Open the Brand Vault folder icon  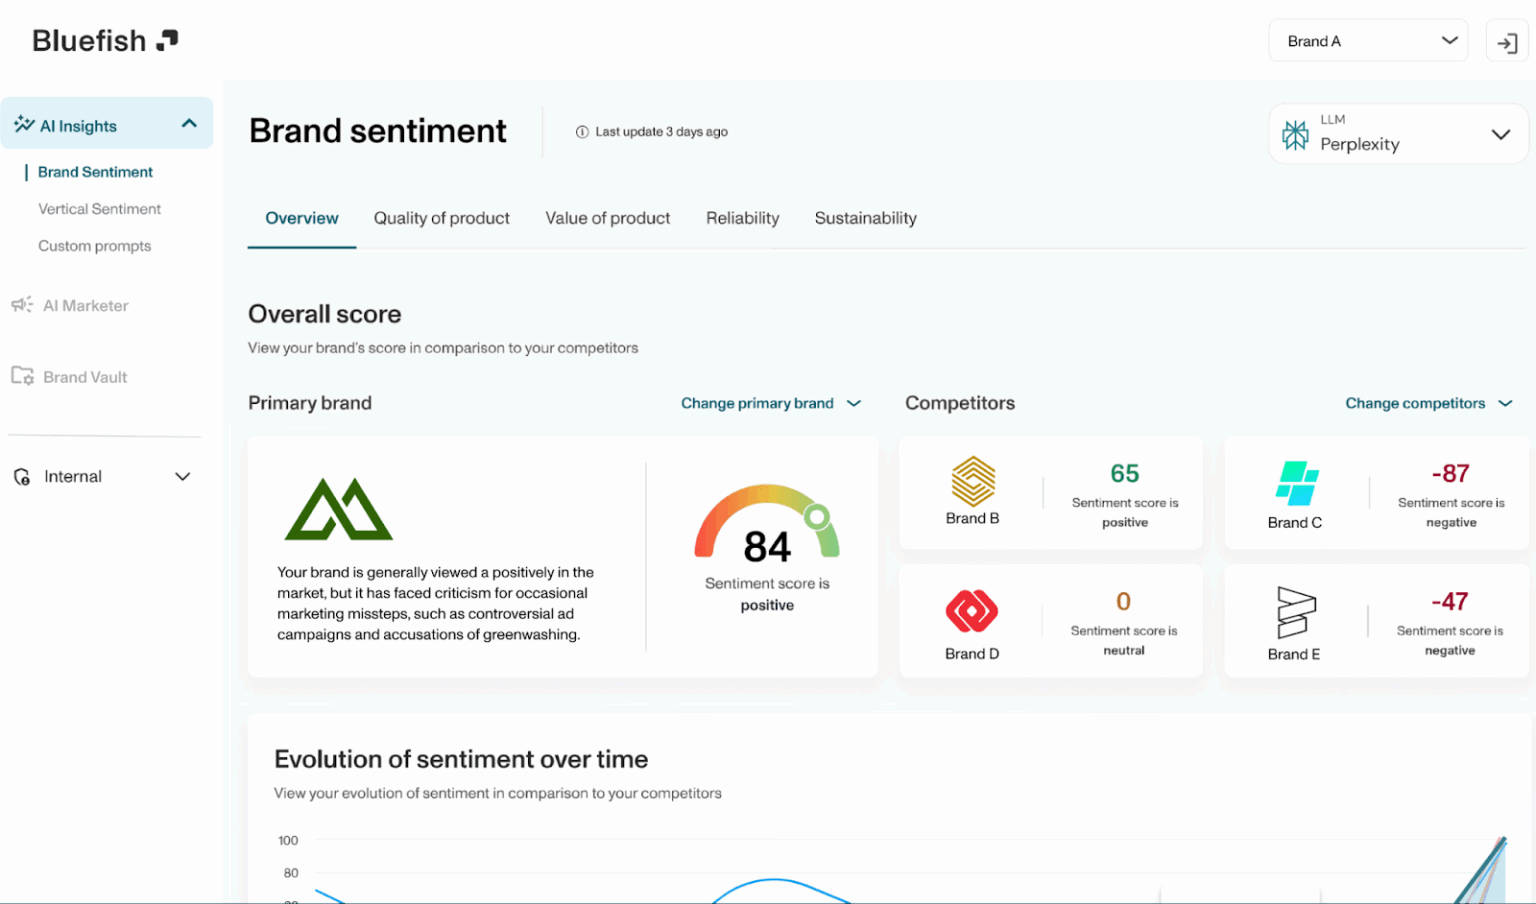22,376
